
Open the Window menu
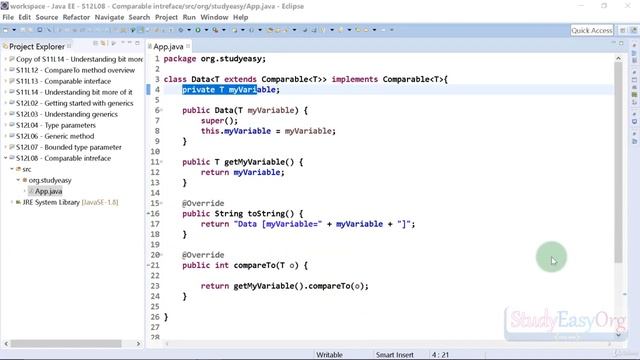click(214, 17)
